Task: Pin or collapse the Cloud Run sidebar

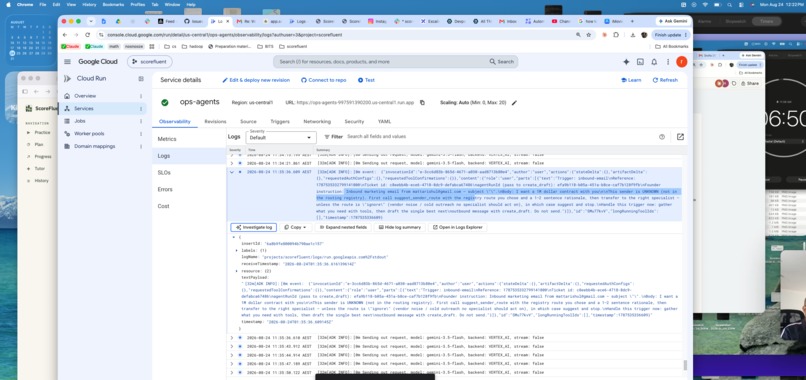Action: click(x=141, y=79)
